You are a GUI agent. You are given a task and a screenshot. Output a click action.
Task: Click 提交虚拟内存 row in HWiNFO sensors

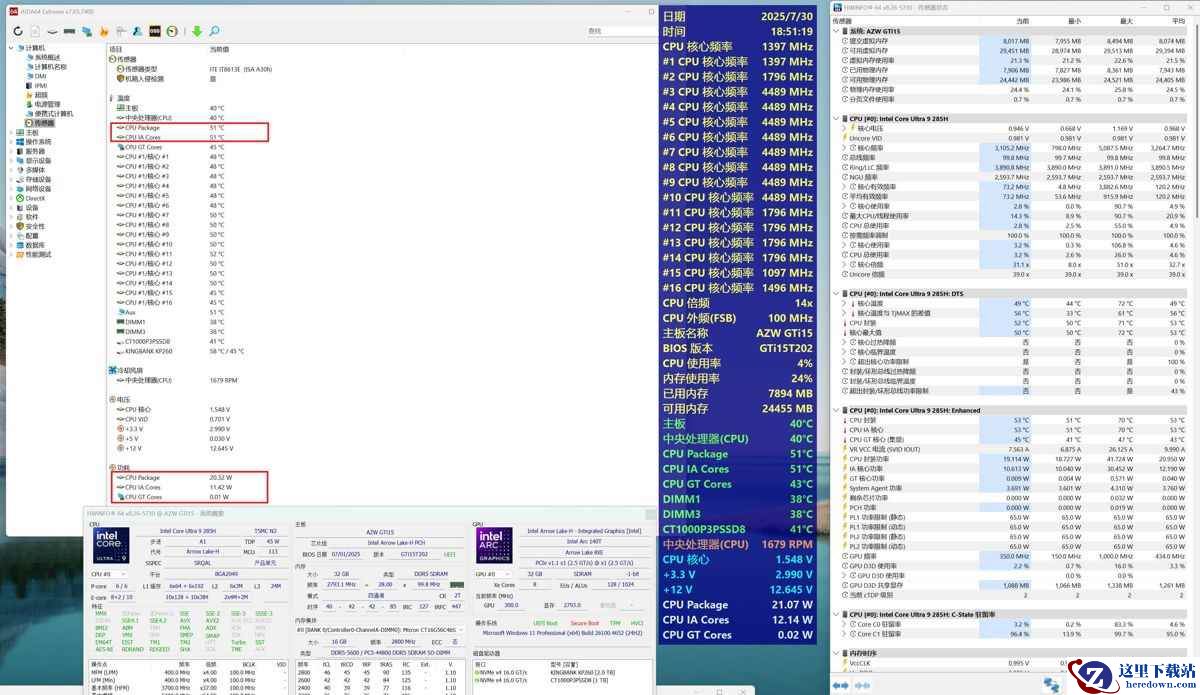coord(1013,41)
